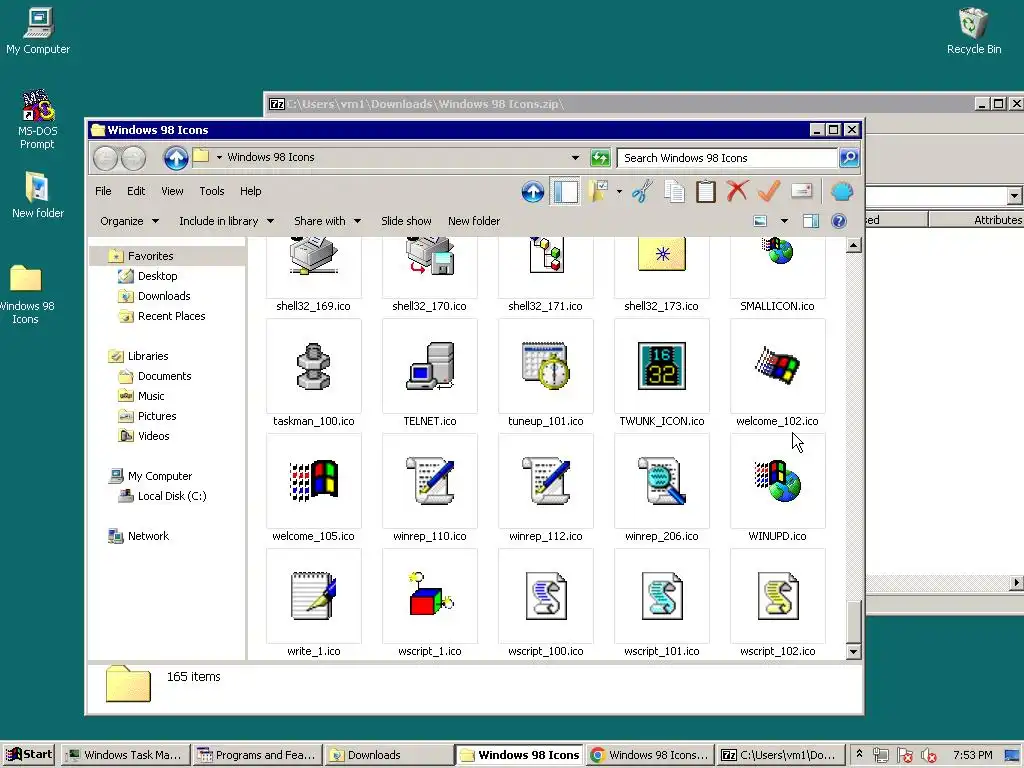This screenshot has height=768, width=1024.
Task: Click the Start button
Action: tap(29, 755)
